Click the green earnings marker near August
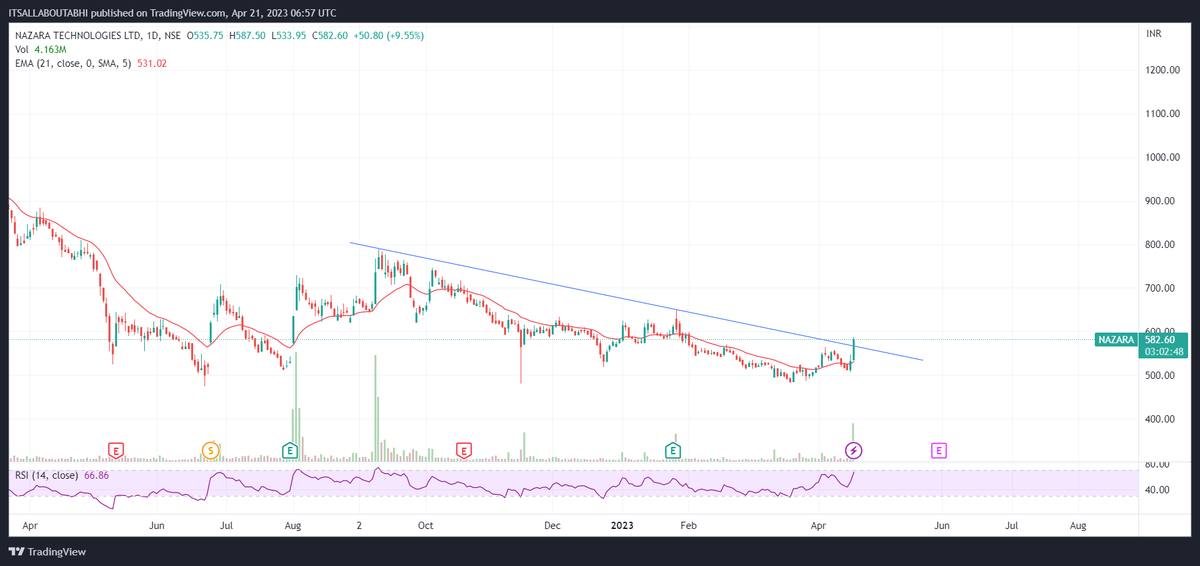 point(290,450)
